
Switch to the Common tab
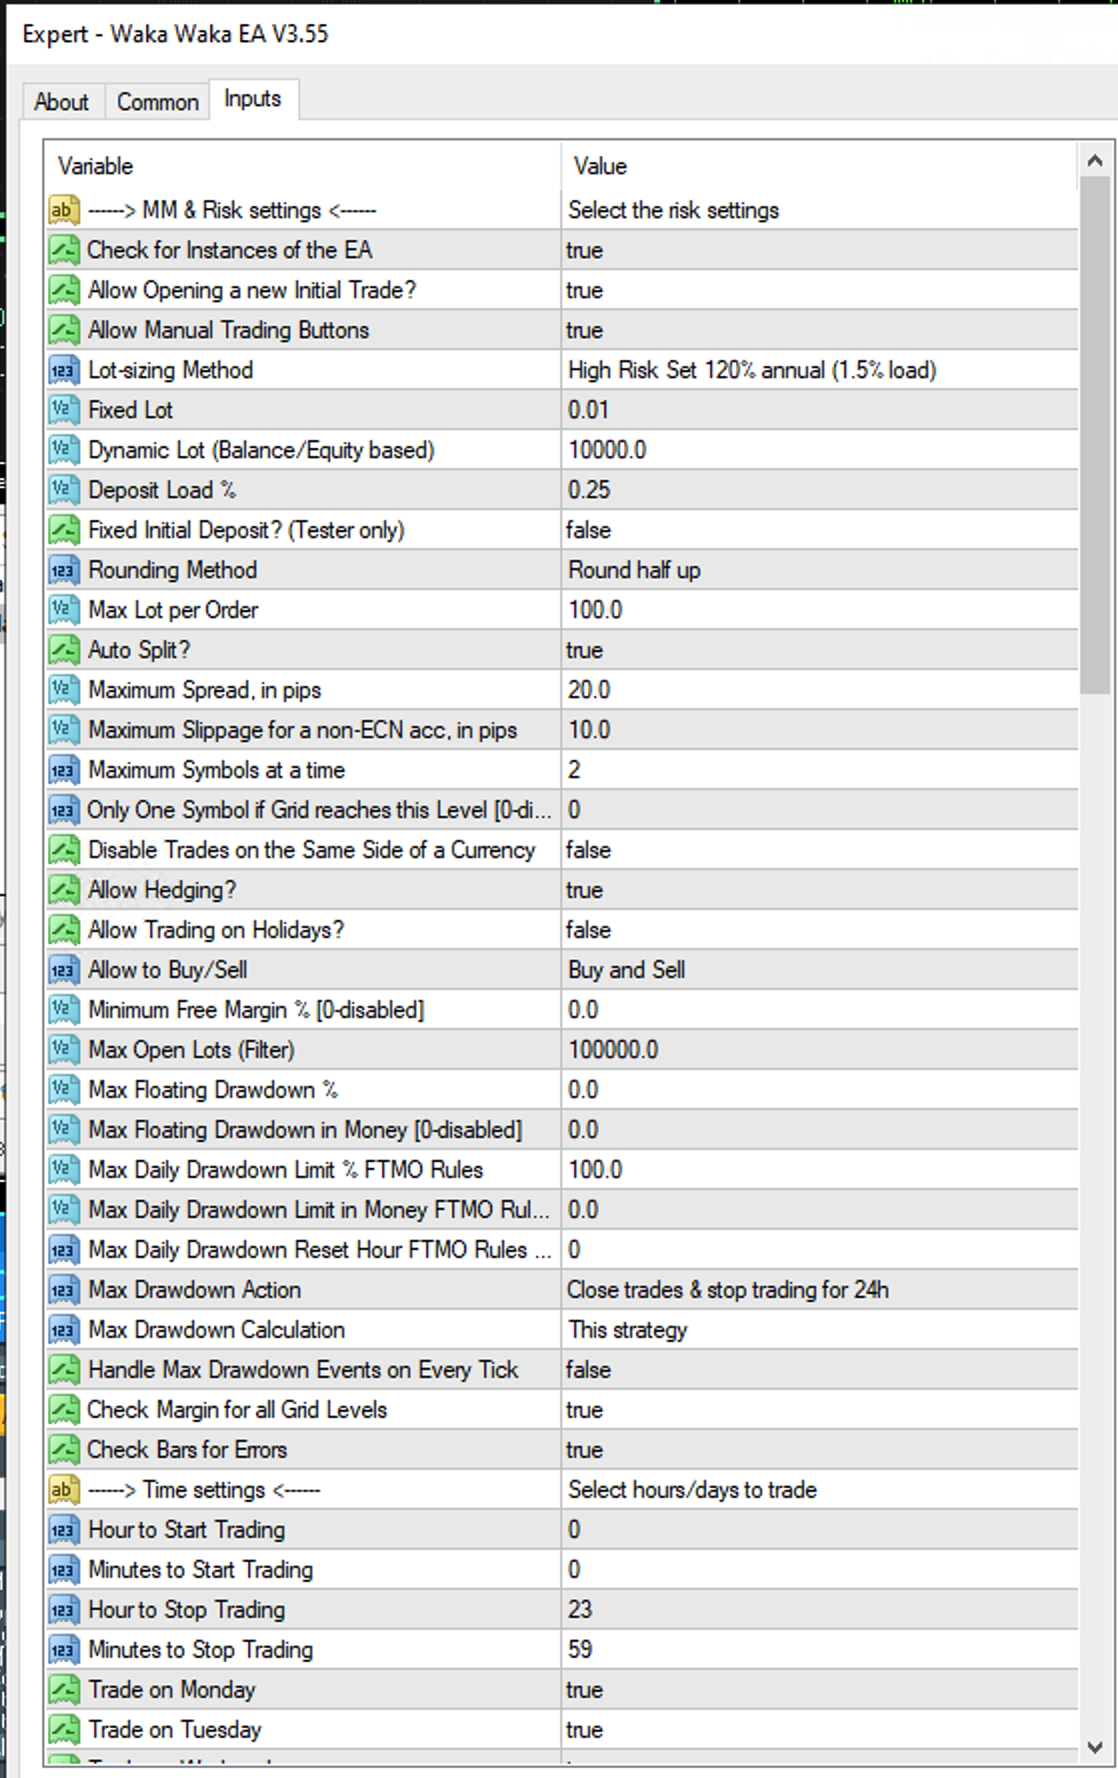[x=157, y=102]
